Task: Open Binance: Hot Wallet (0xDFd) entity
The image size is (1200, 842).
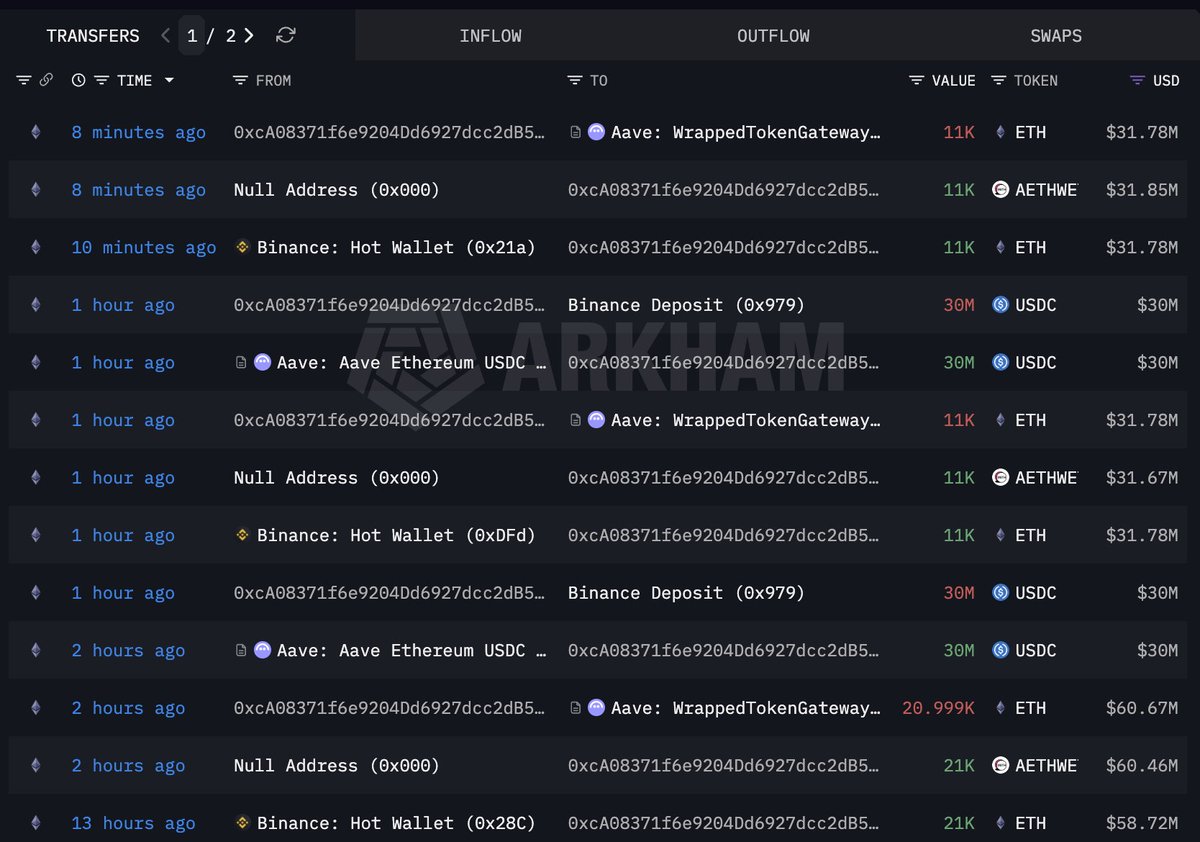Action: point(395,536)
